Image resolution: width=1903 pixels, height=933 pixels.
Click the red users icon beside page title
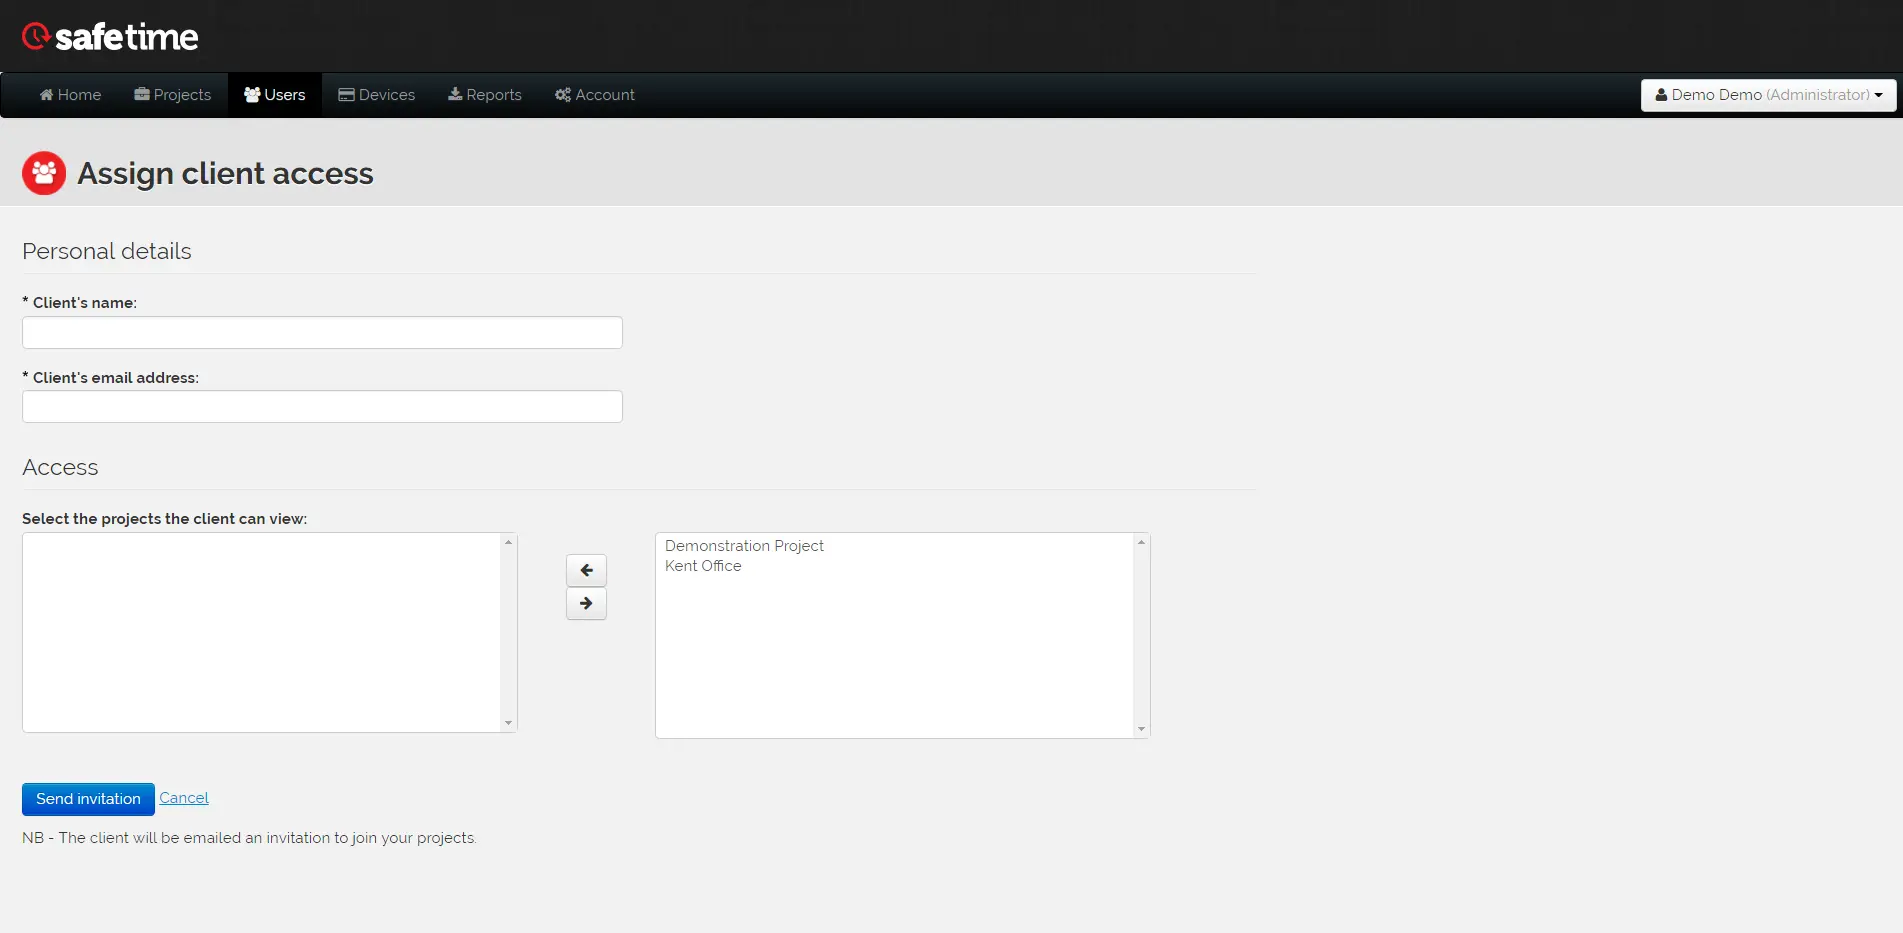(x=44, y=173)
